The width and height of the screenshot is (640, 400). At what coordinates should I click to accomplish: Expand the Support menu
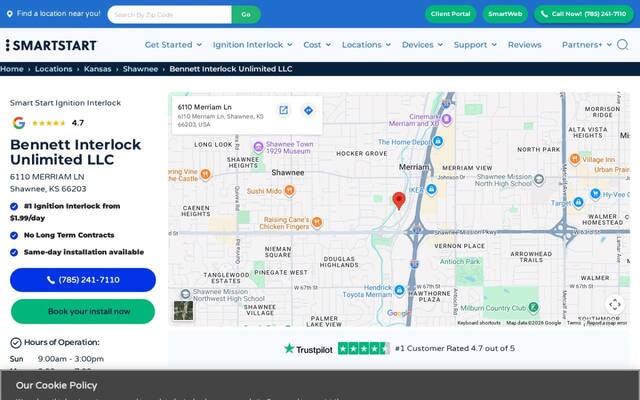[475, 44]
